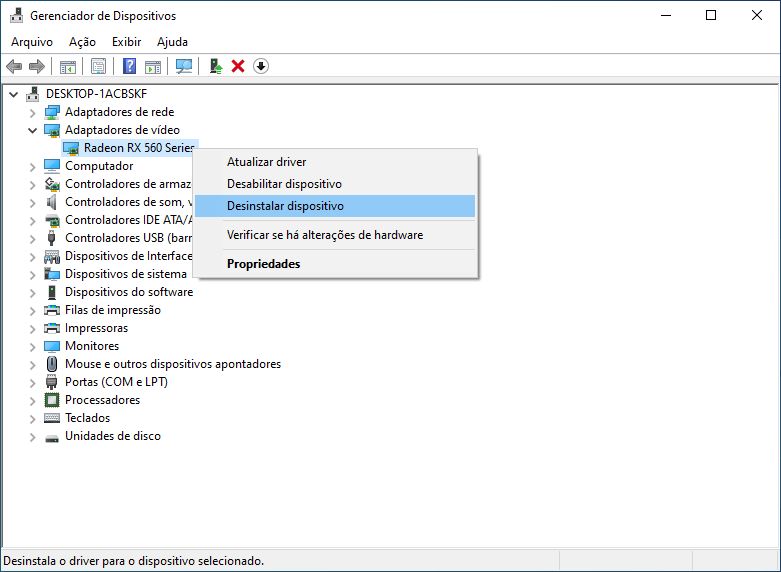This screenshot has width=781, height=572.
Task: Open the Exibir menu
Action: pos(127,42)
